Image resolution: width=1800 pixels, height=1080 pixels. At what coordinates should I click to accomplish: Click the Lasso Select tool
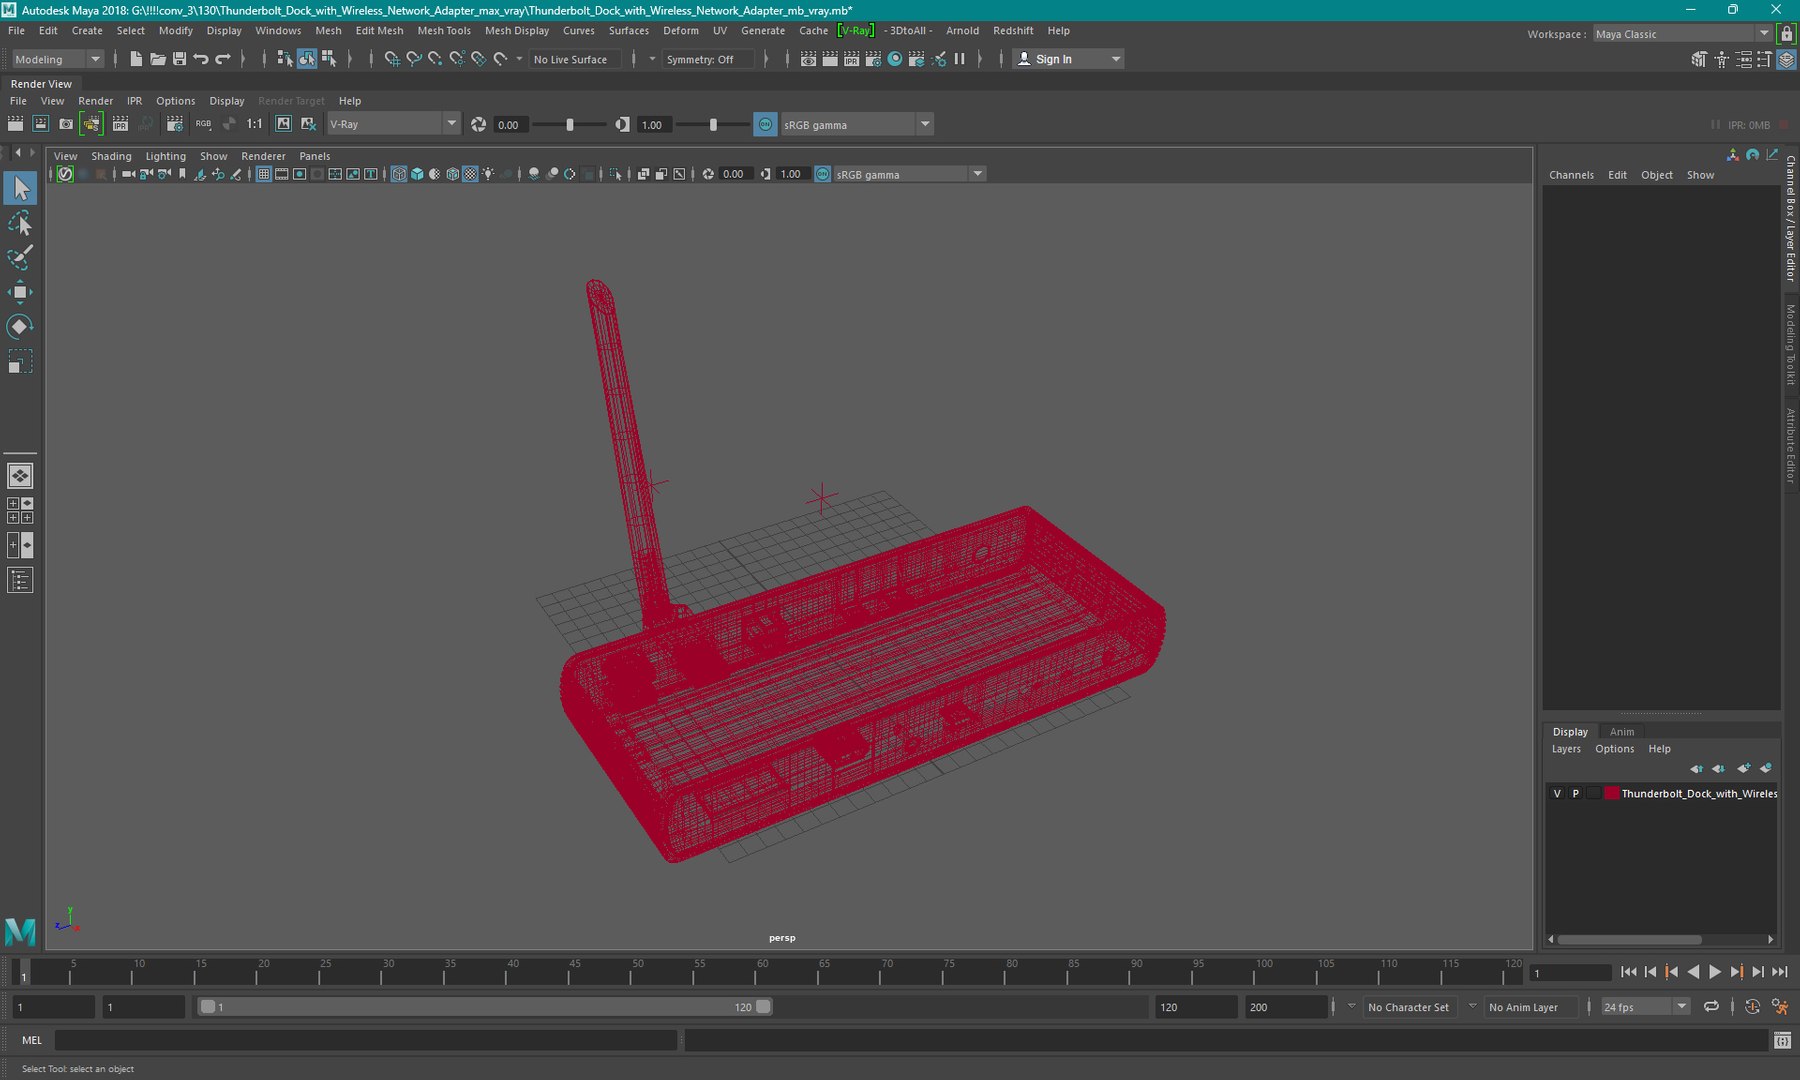19,223
